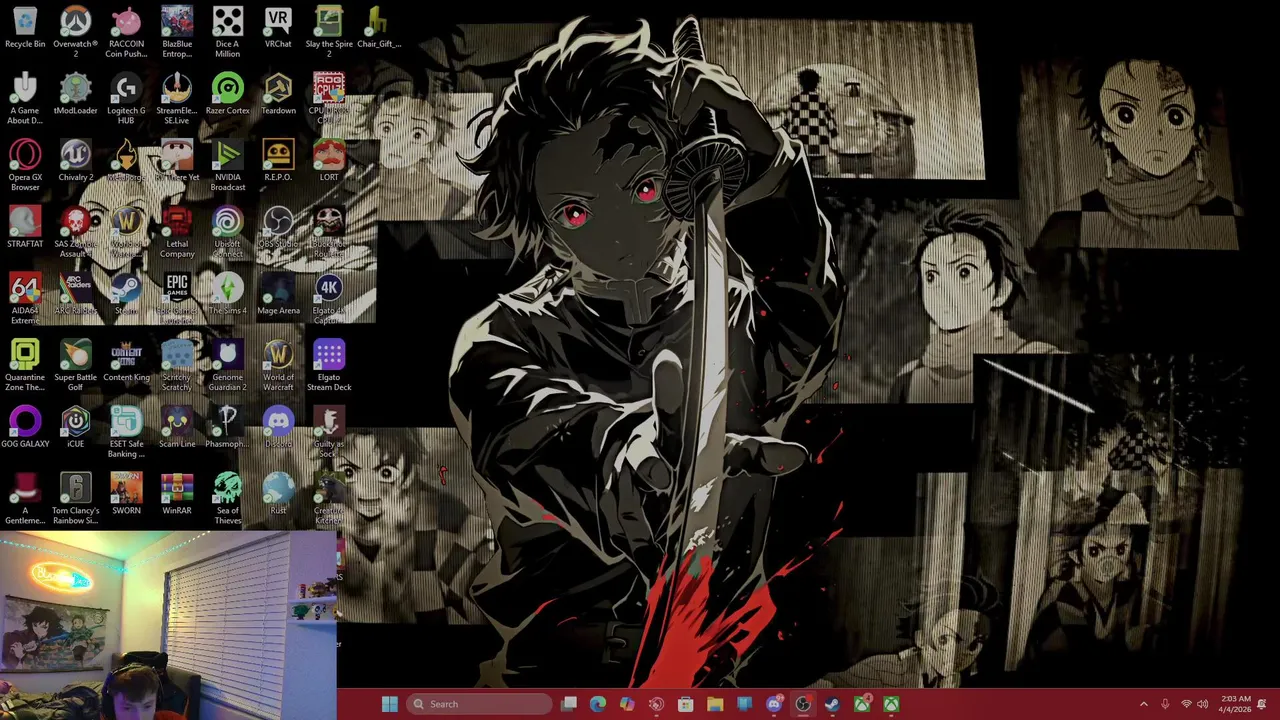1280x720 pixels.
Task: Select the Genome Guardian 2 icon
Action: pyautogui.click(x=227, y=366)
